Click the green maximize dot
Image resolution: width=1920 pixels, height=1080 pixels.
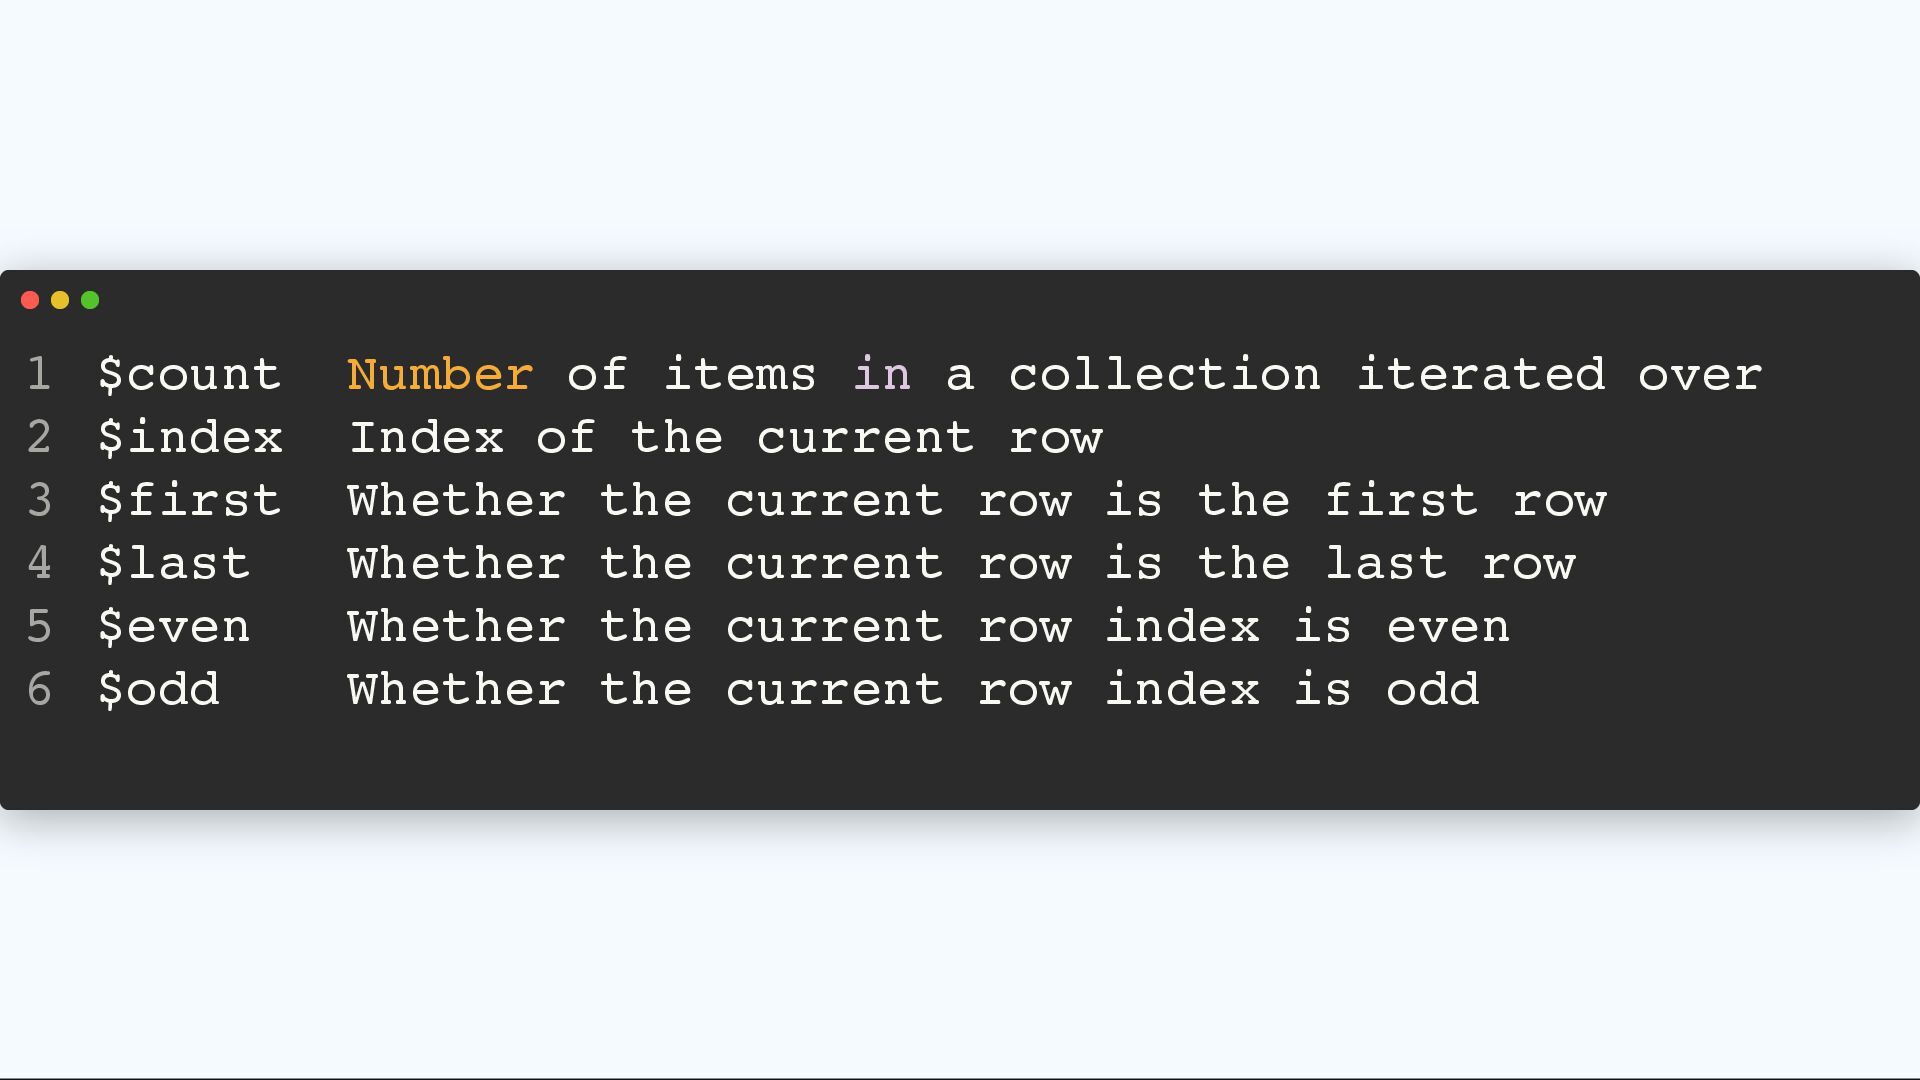point(90,300)
